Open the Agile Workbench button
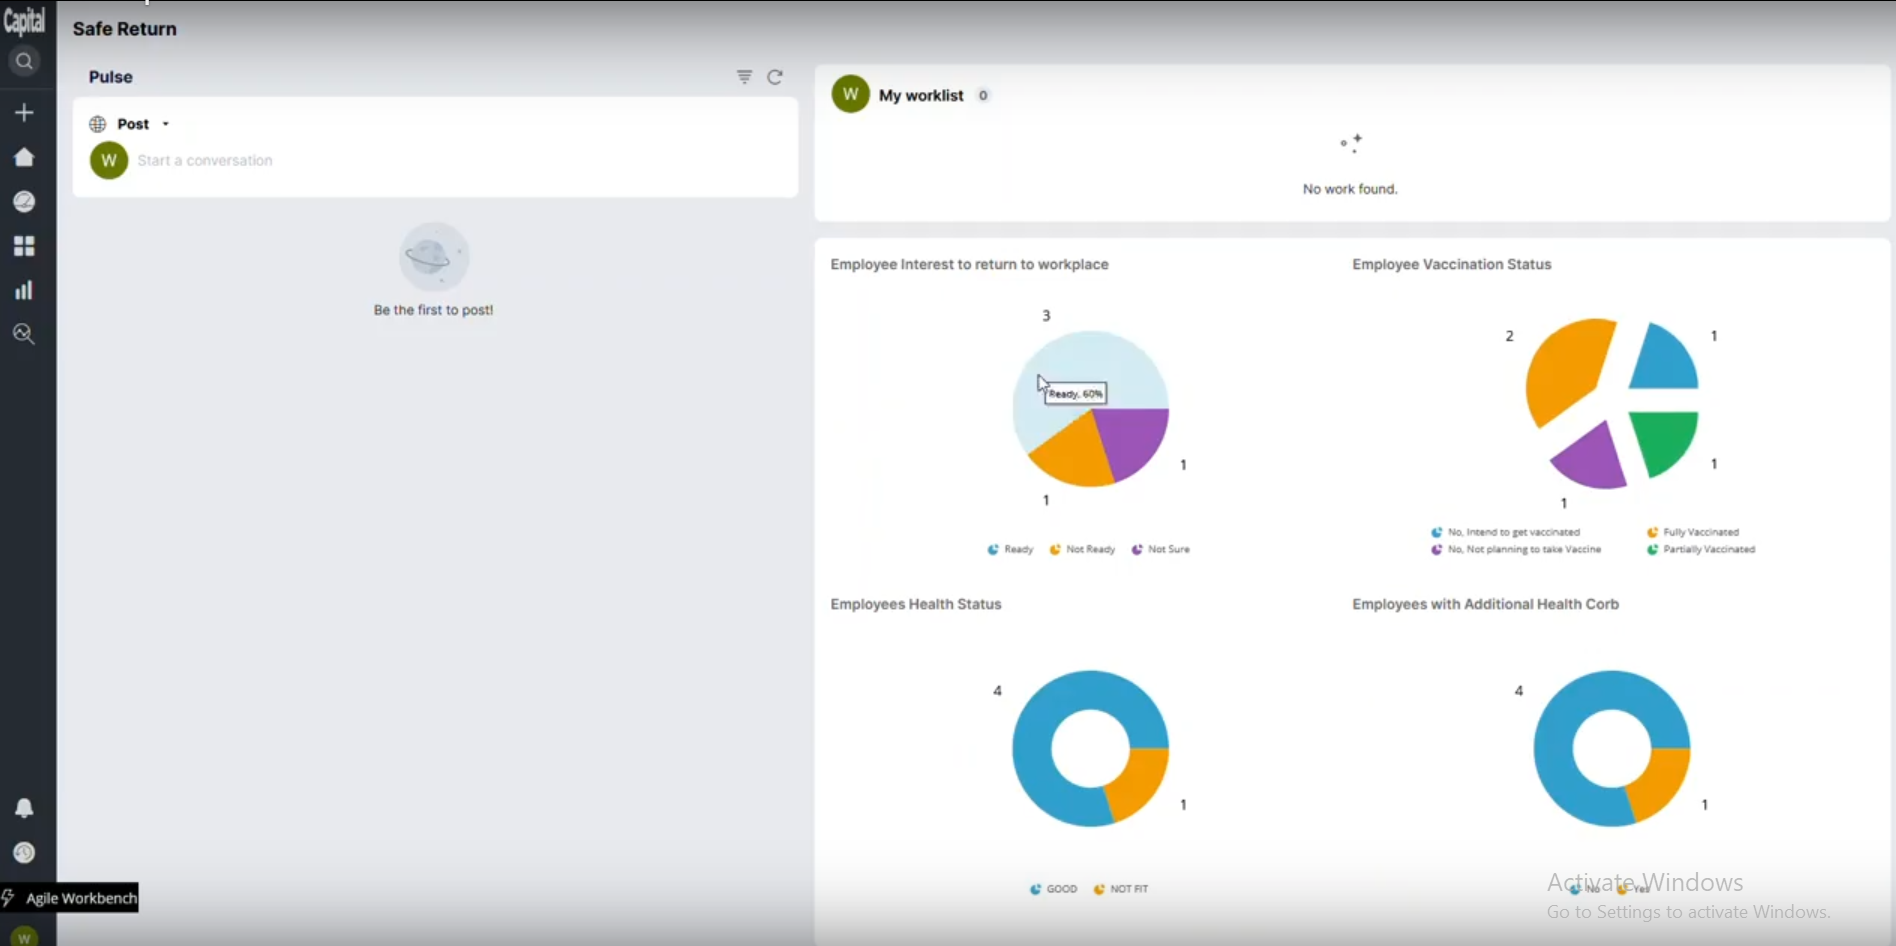This screenshot has height=946, width=1896. pos(70,898)
